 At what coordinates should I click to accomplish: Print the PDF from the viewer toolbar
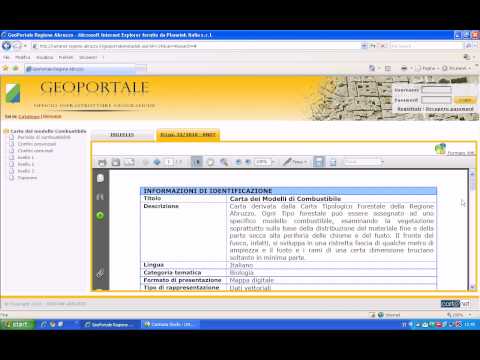click(x=102, y=162)
